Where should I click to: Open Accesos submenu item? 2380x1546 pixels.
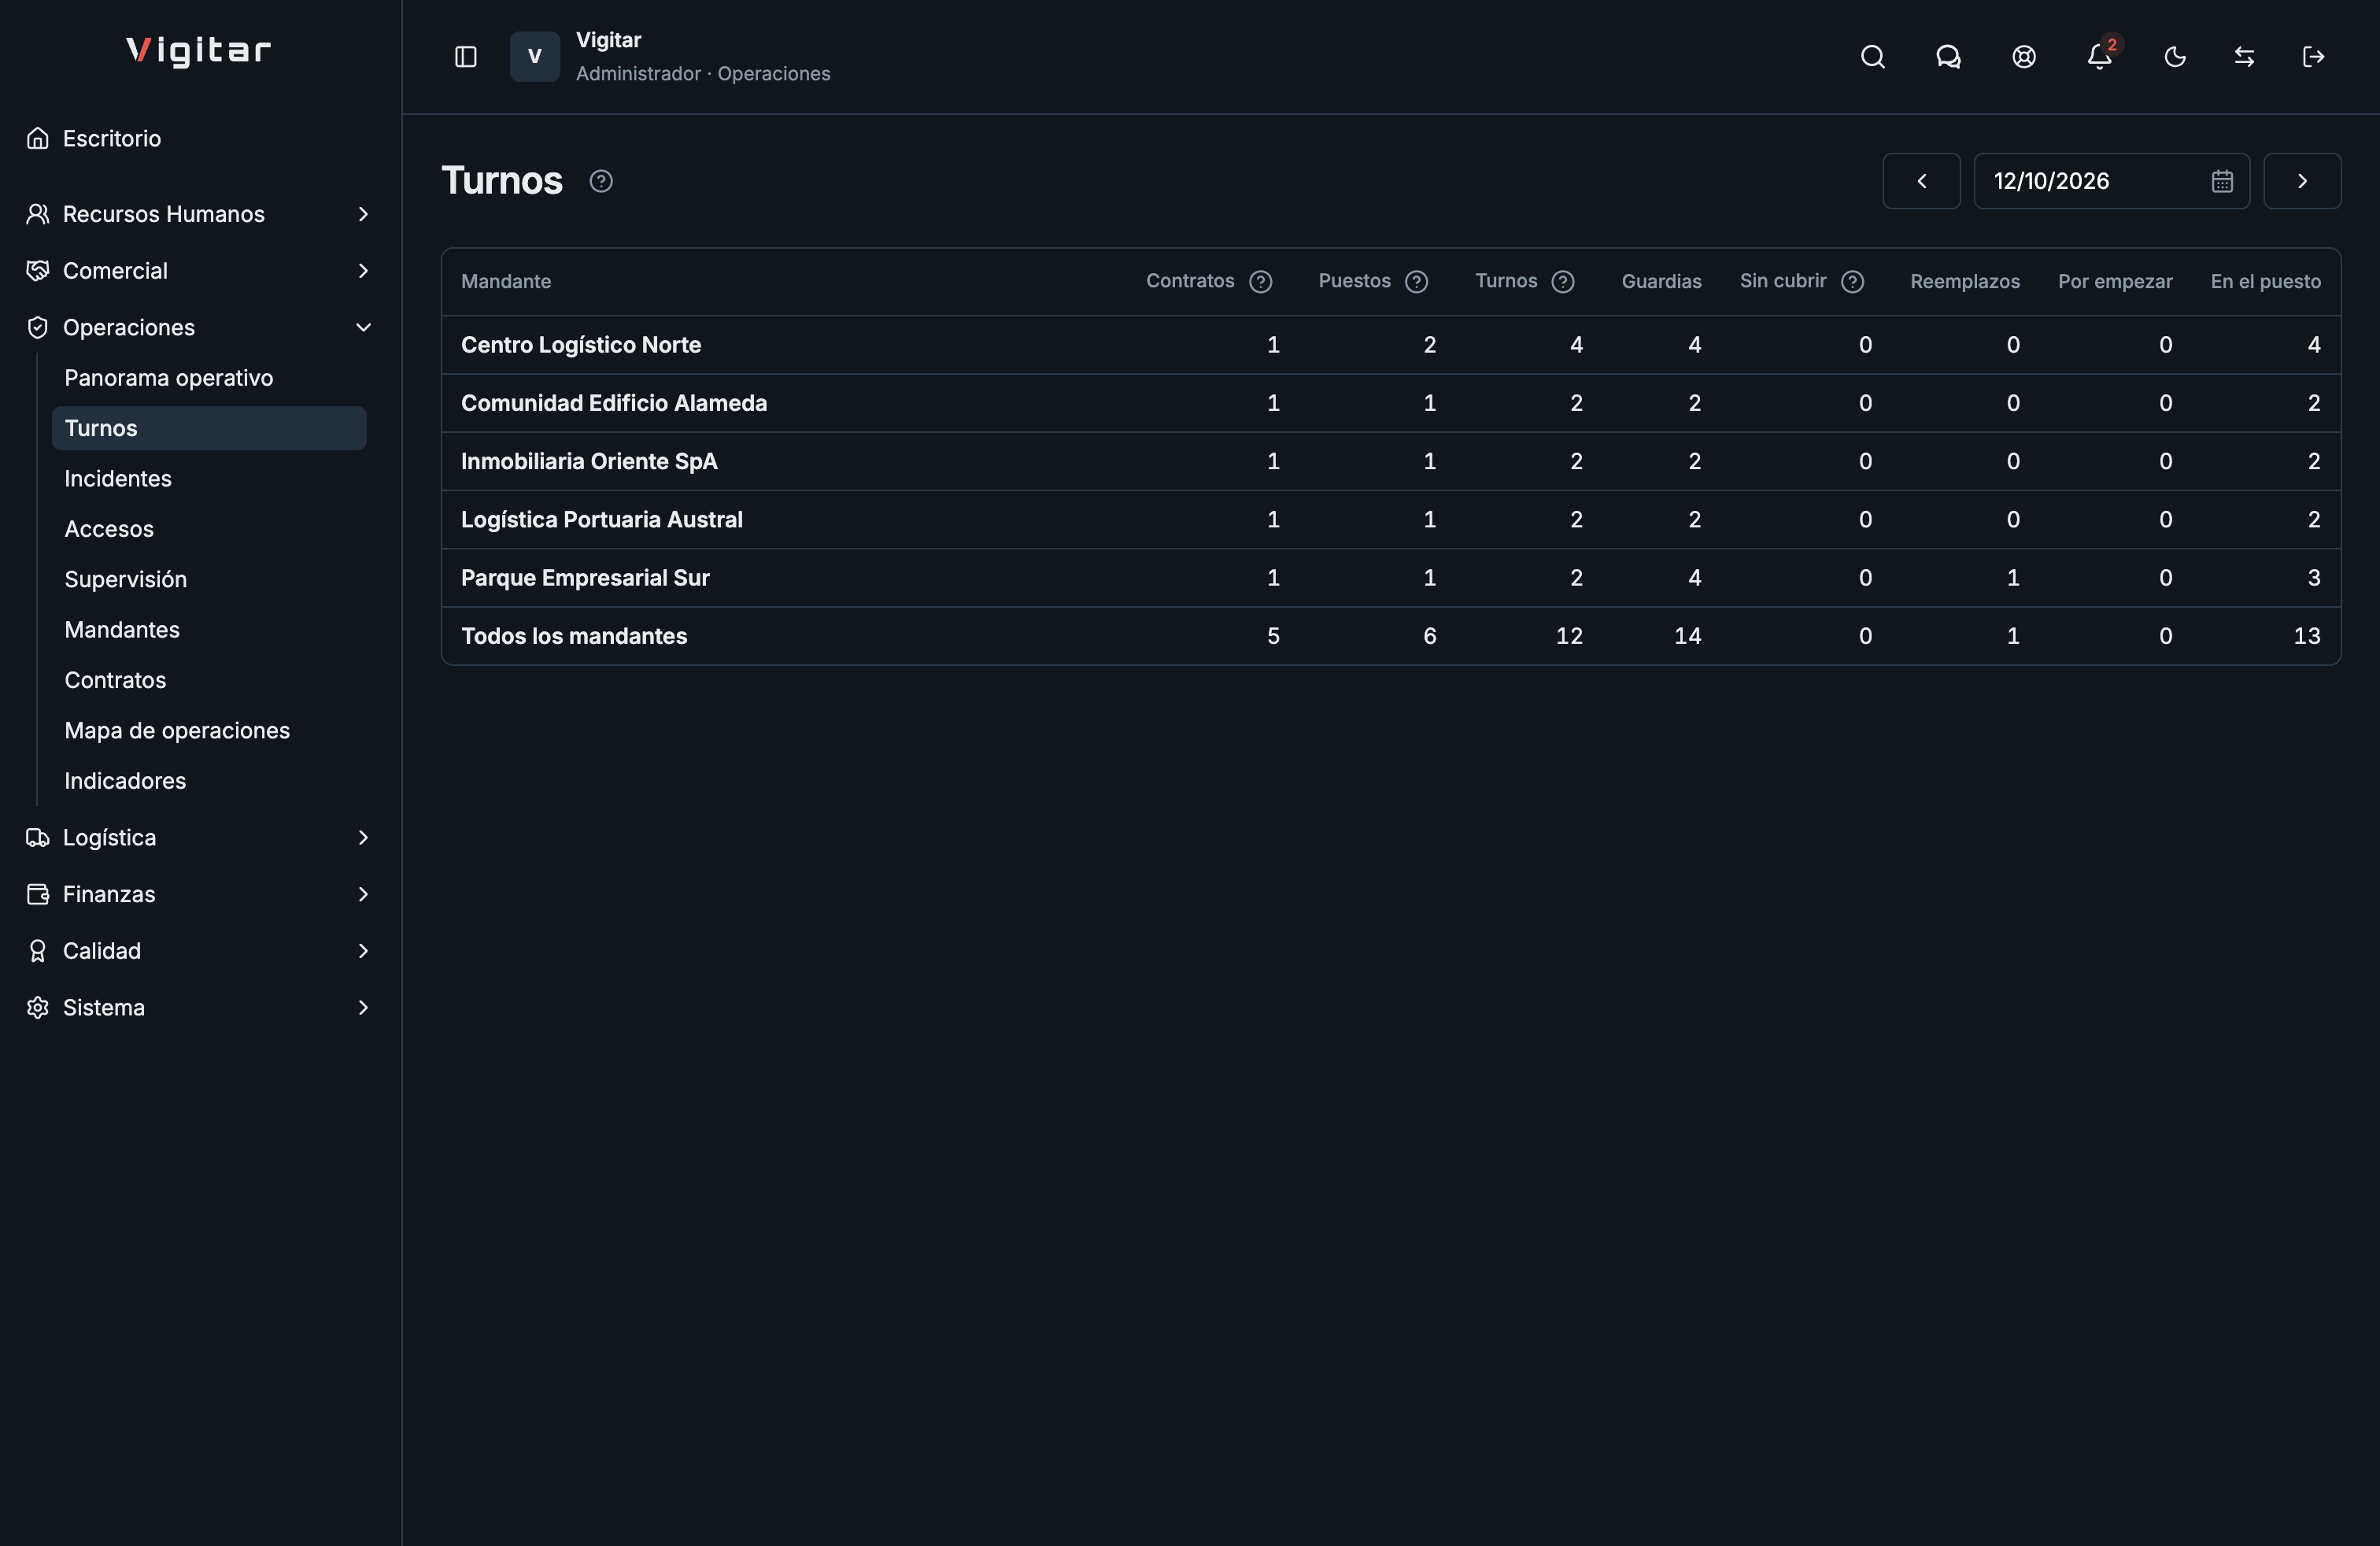click(209, 529)
